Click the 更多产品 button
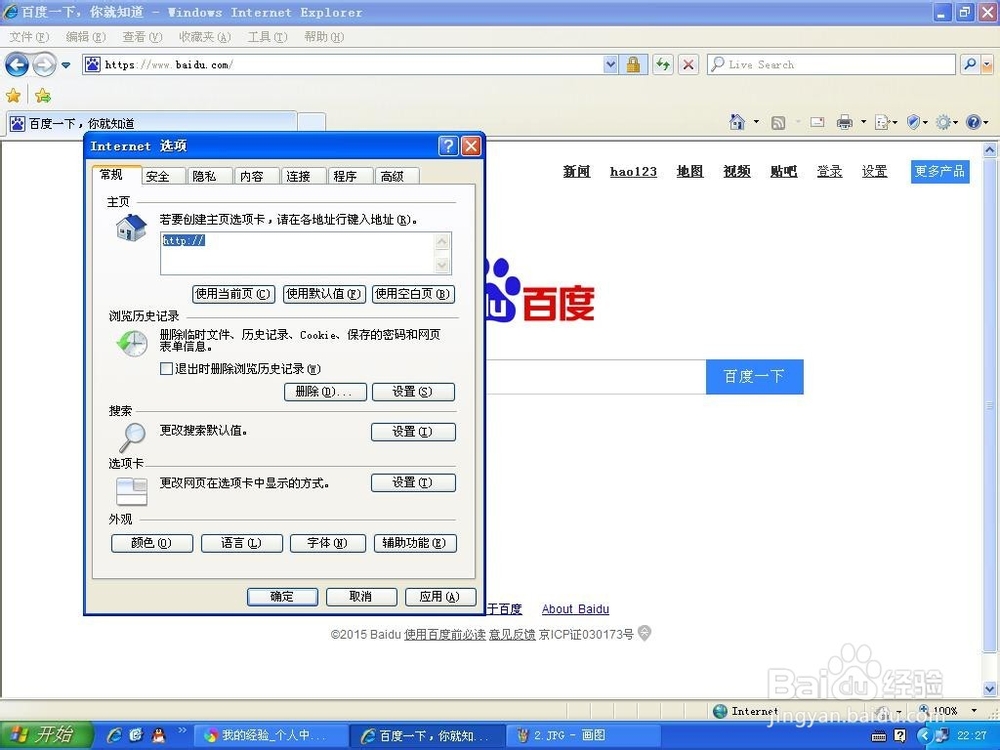 pyautogui.click(x=940, y=172)
